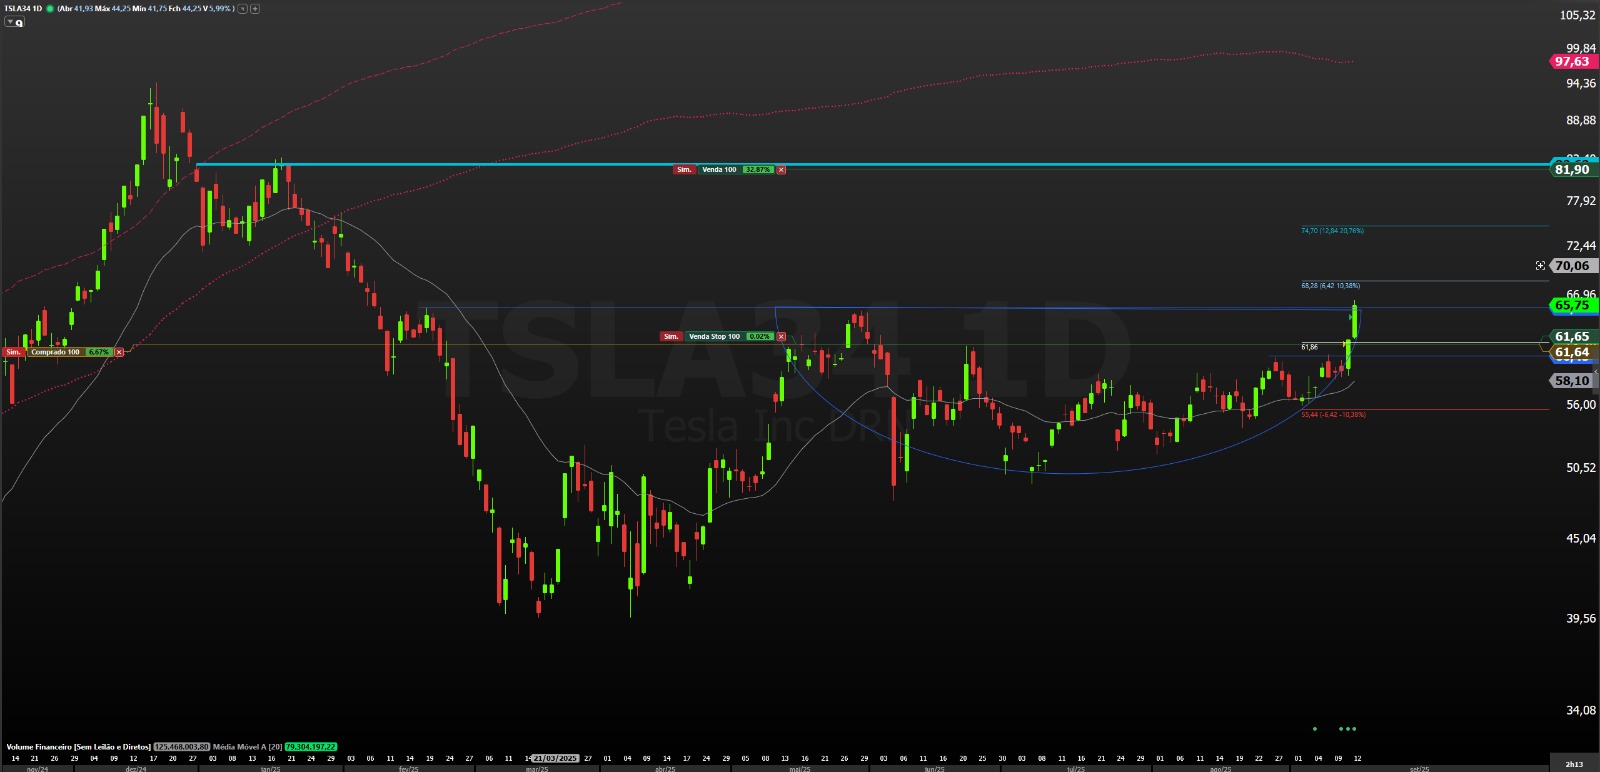Select the Comprado 100 position label
This screenshot has width=1600, height=772.
tap(55, 352)
